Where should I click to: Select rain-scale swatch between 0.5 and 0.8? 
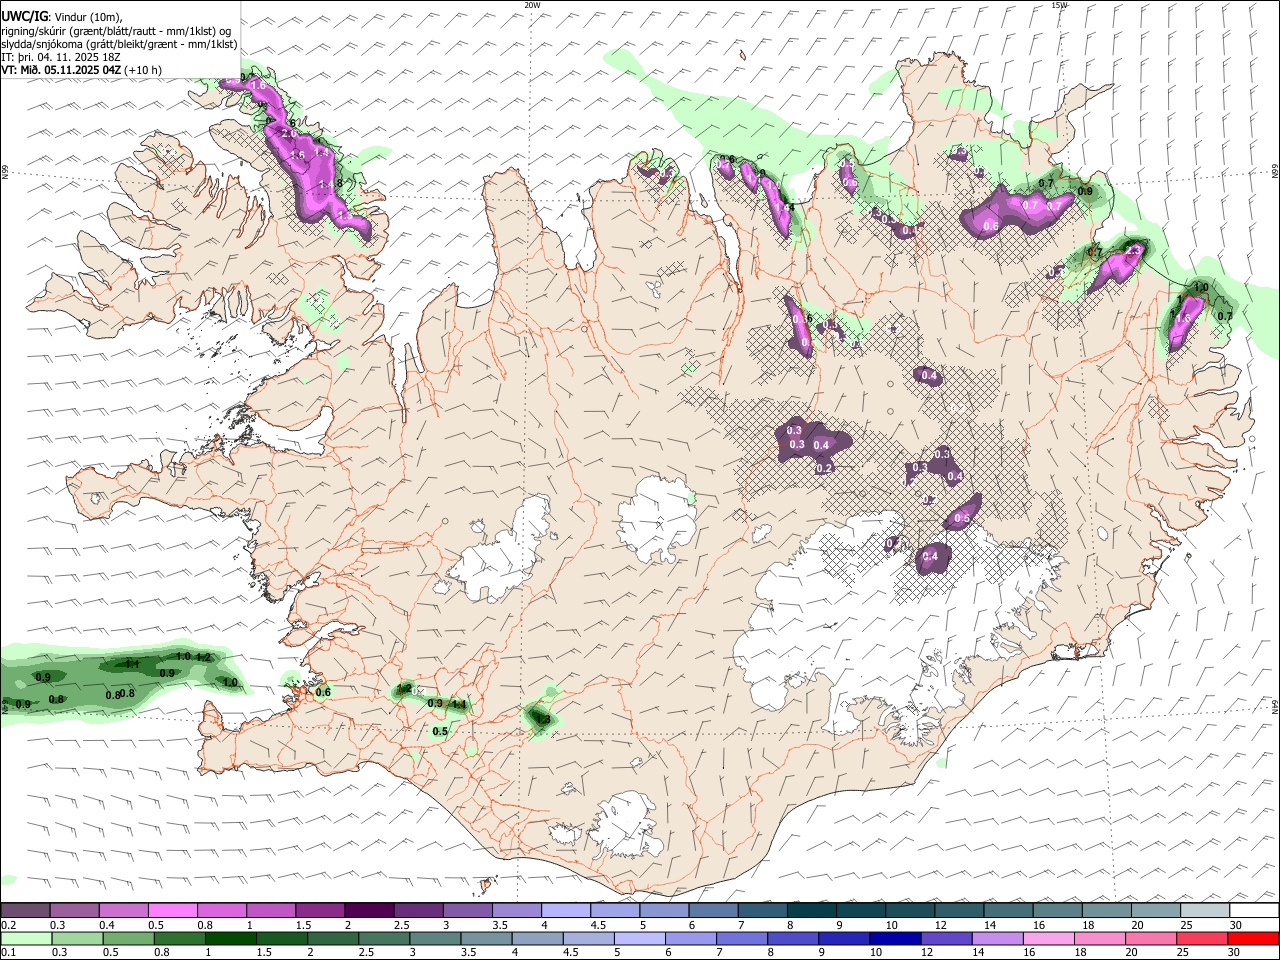(128, 938)
